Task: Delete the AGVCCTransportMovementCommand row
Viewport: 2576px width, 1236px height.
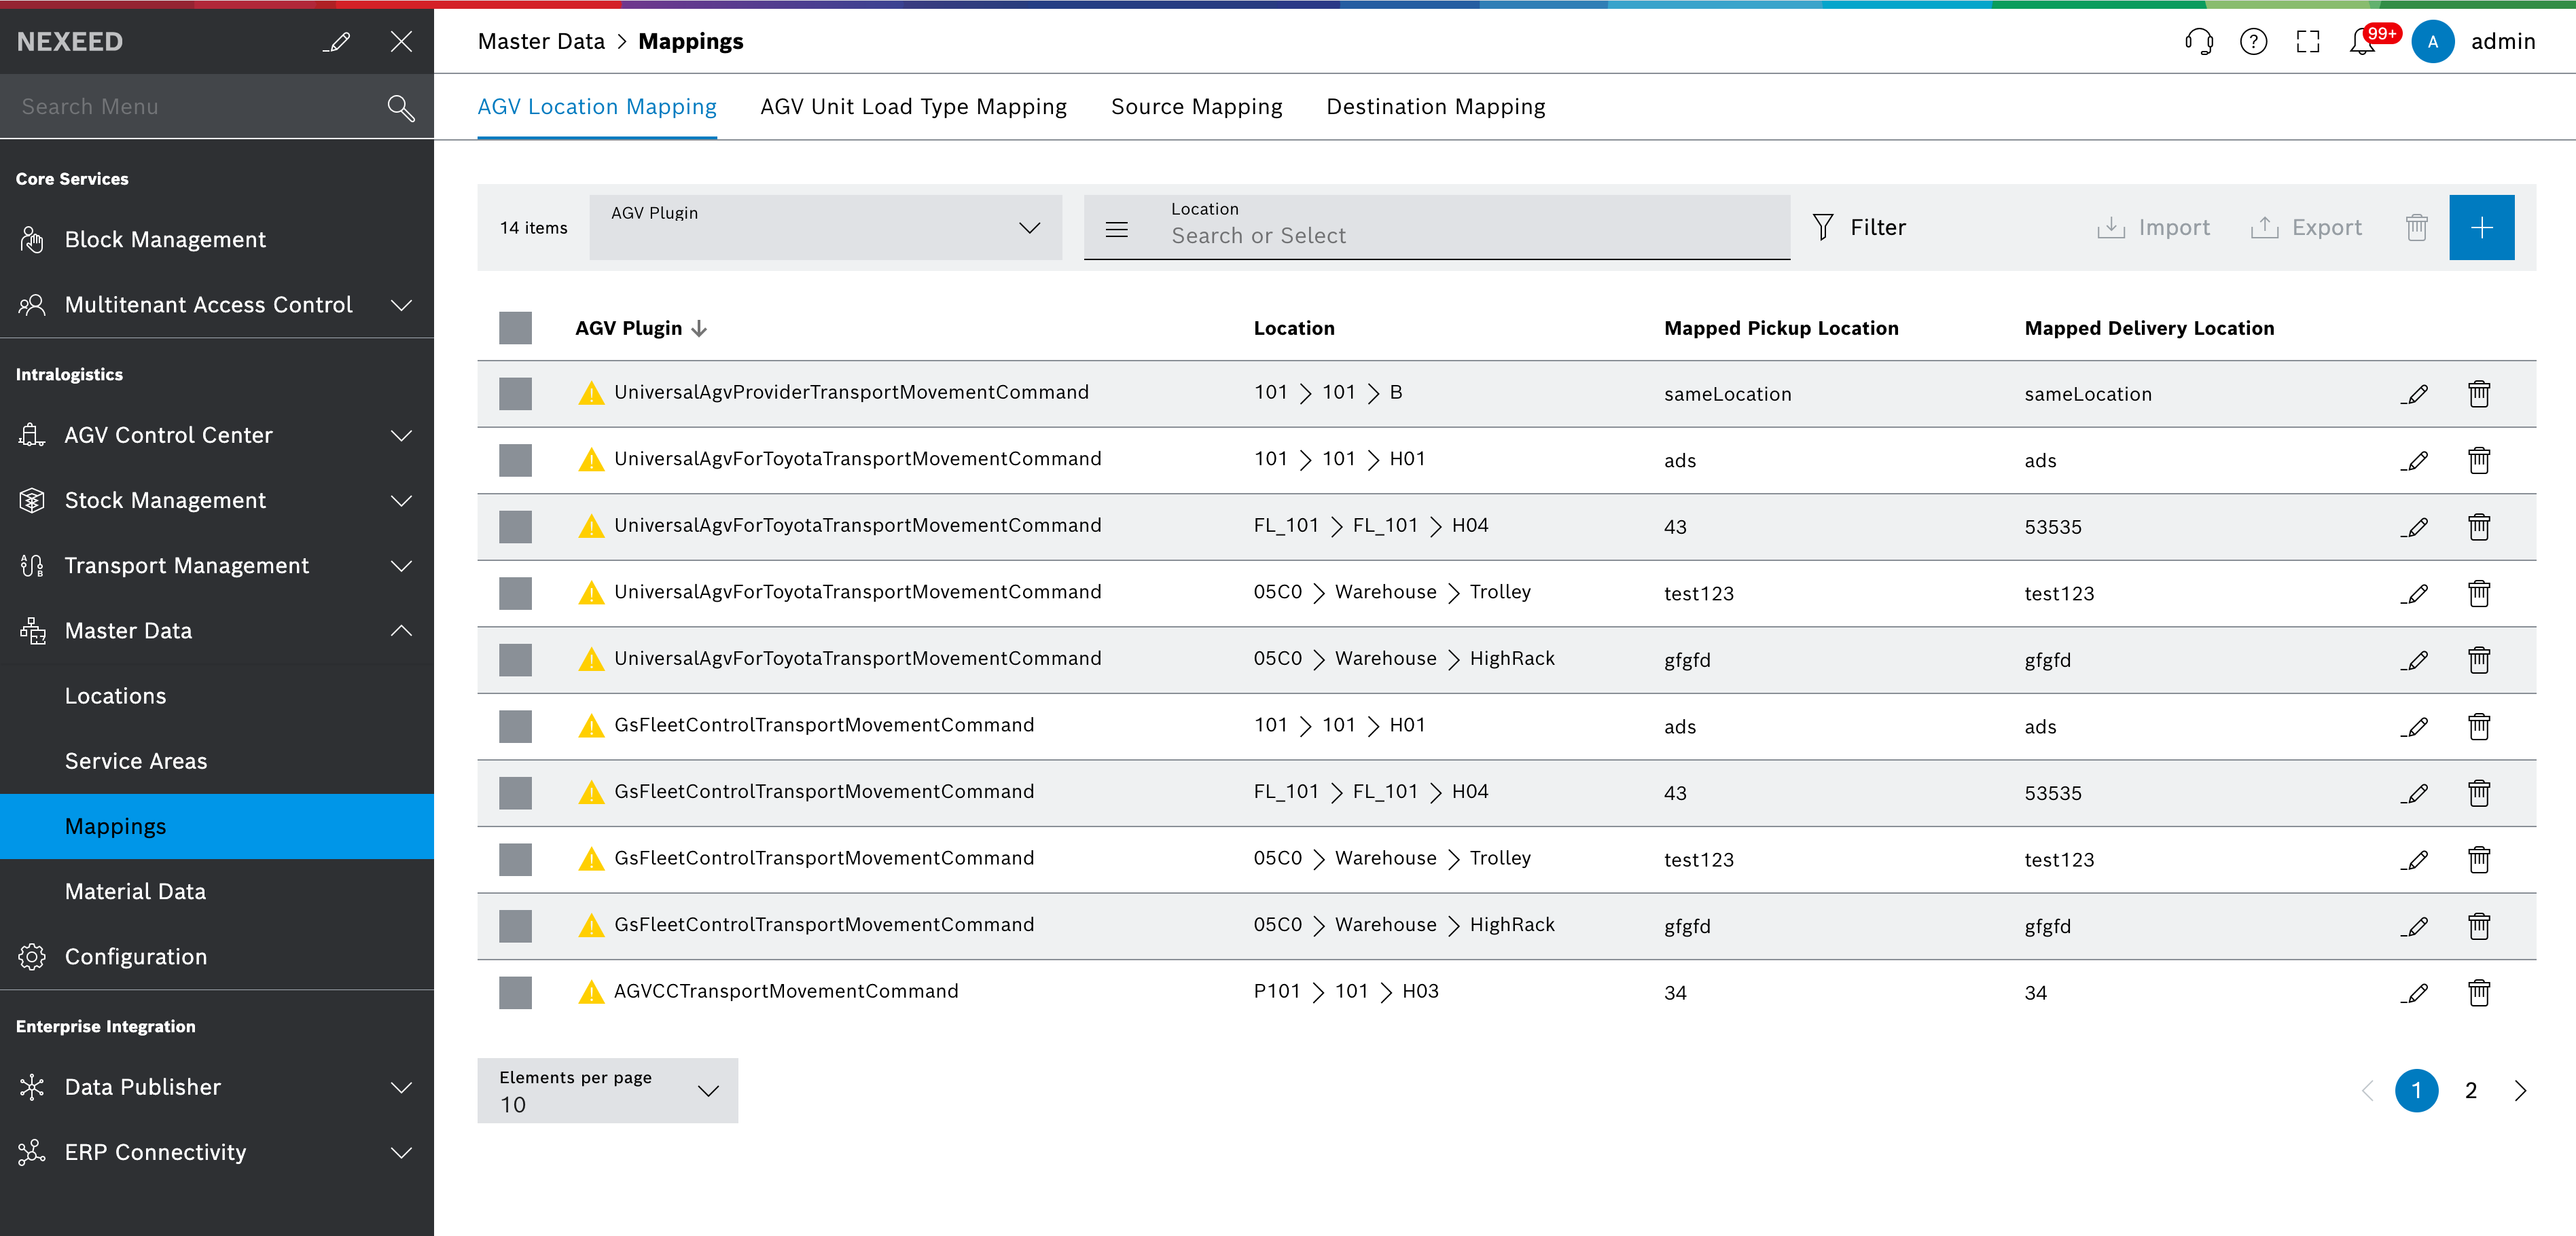Action: (2478, 993)
